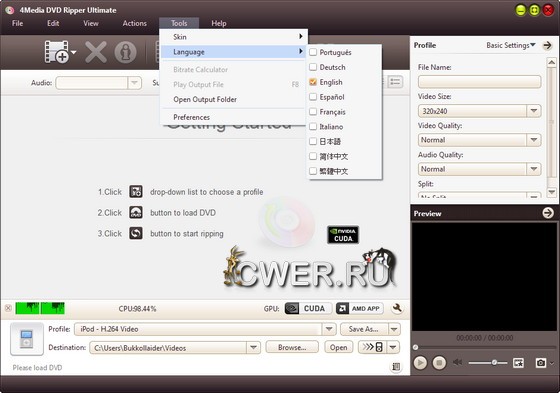Click the File Name input field
Screen dimensions: 560x393
point(479,82)
